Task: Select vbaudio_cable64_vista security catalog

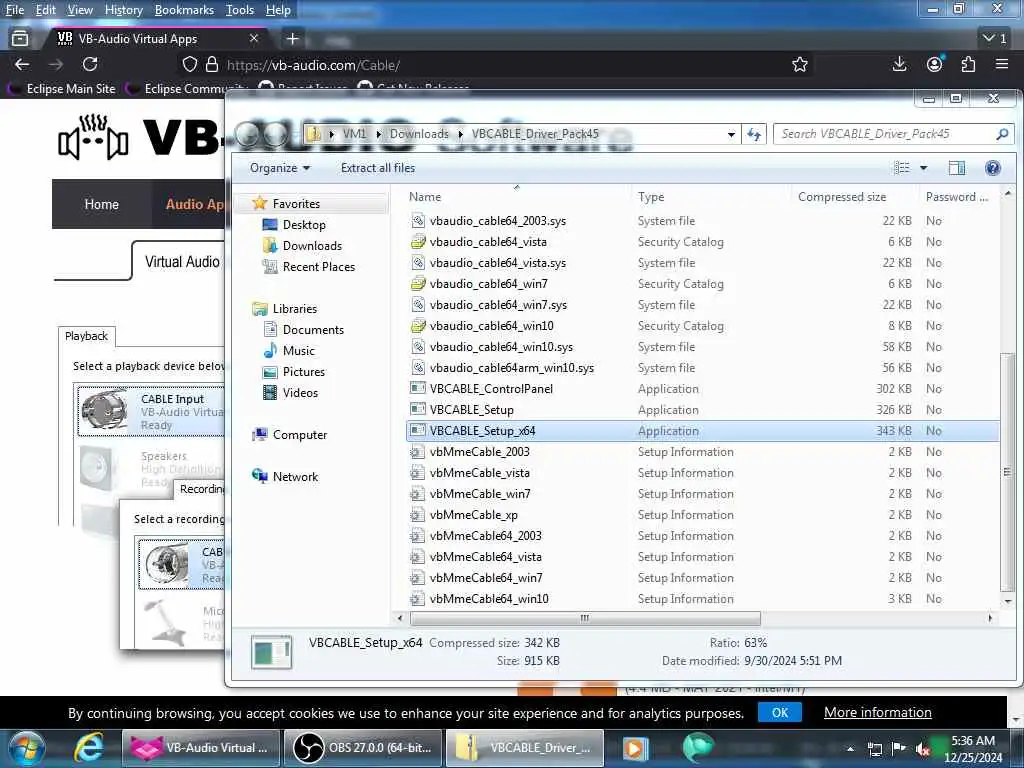Action: 488,242
